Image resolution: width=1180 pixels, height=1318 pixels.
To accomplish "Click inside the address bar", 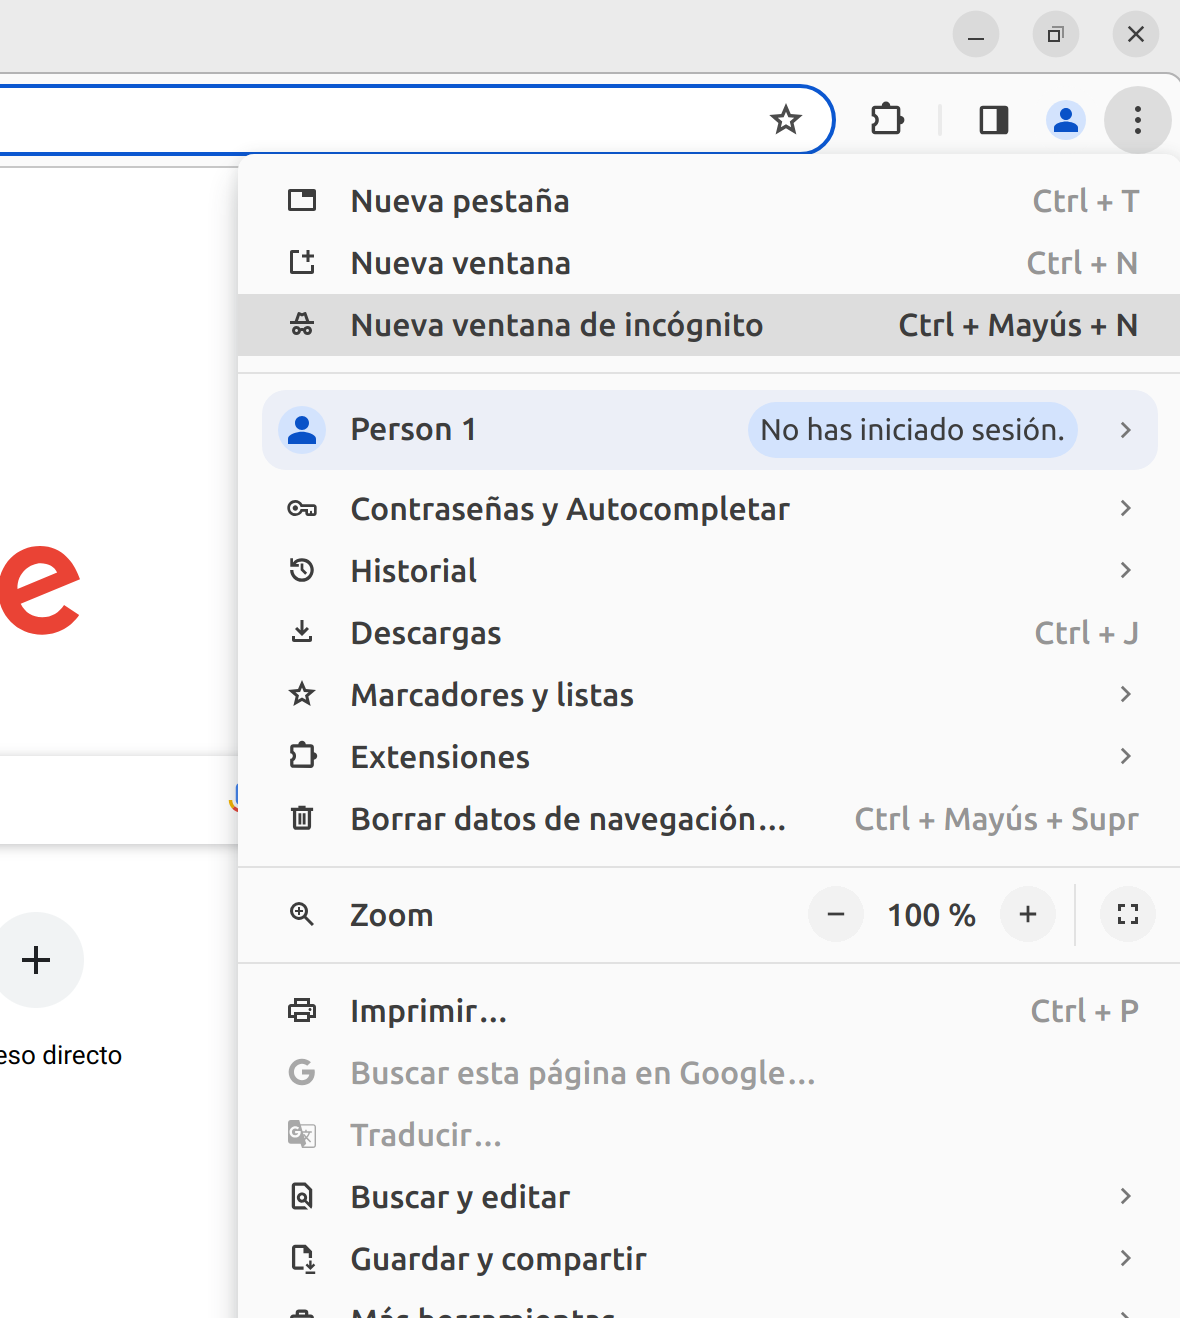I will pyautogui.click(x=380, y=120).
